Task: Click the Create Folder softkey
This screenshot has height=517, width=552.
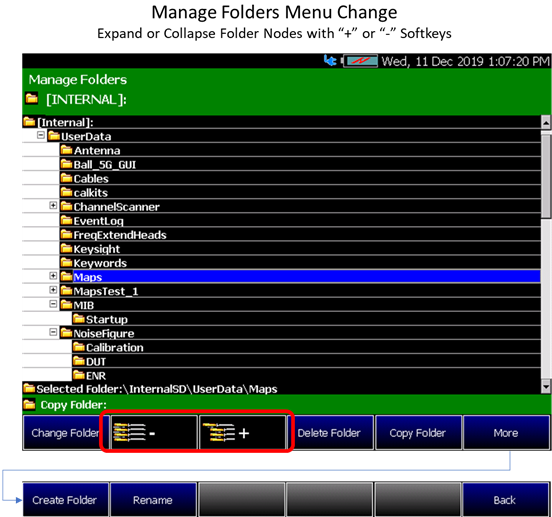Action: click(65, 500)
